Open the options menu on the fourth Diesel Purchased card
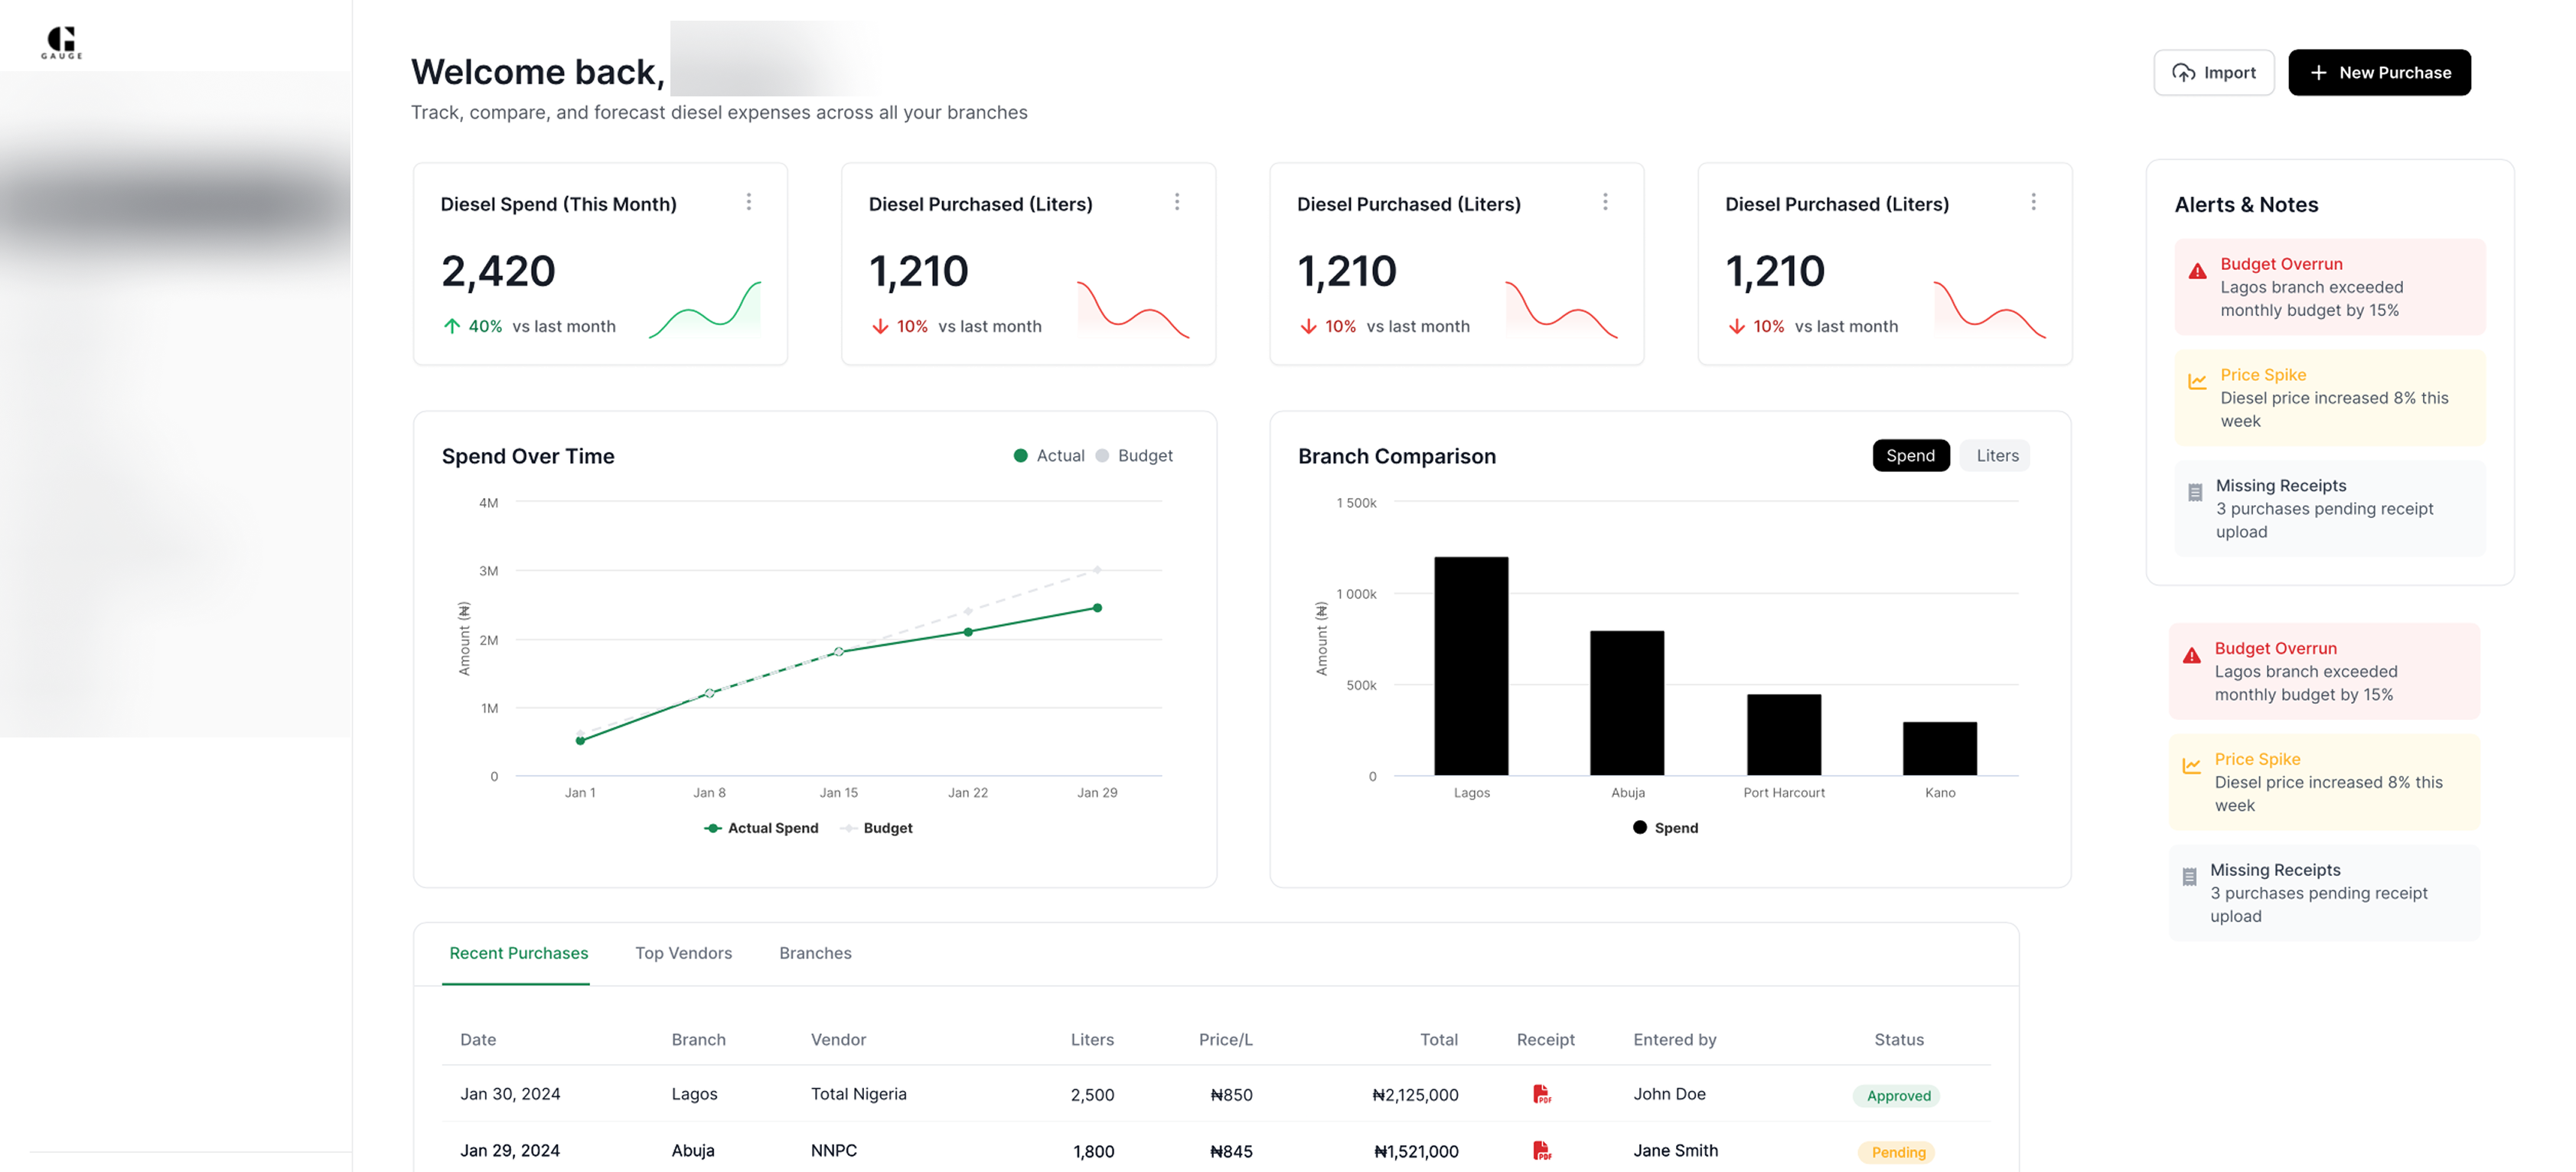 pyautogui.click(x=2033, y=201)
